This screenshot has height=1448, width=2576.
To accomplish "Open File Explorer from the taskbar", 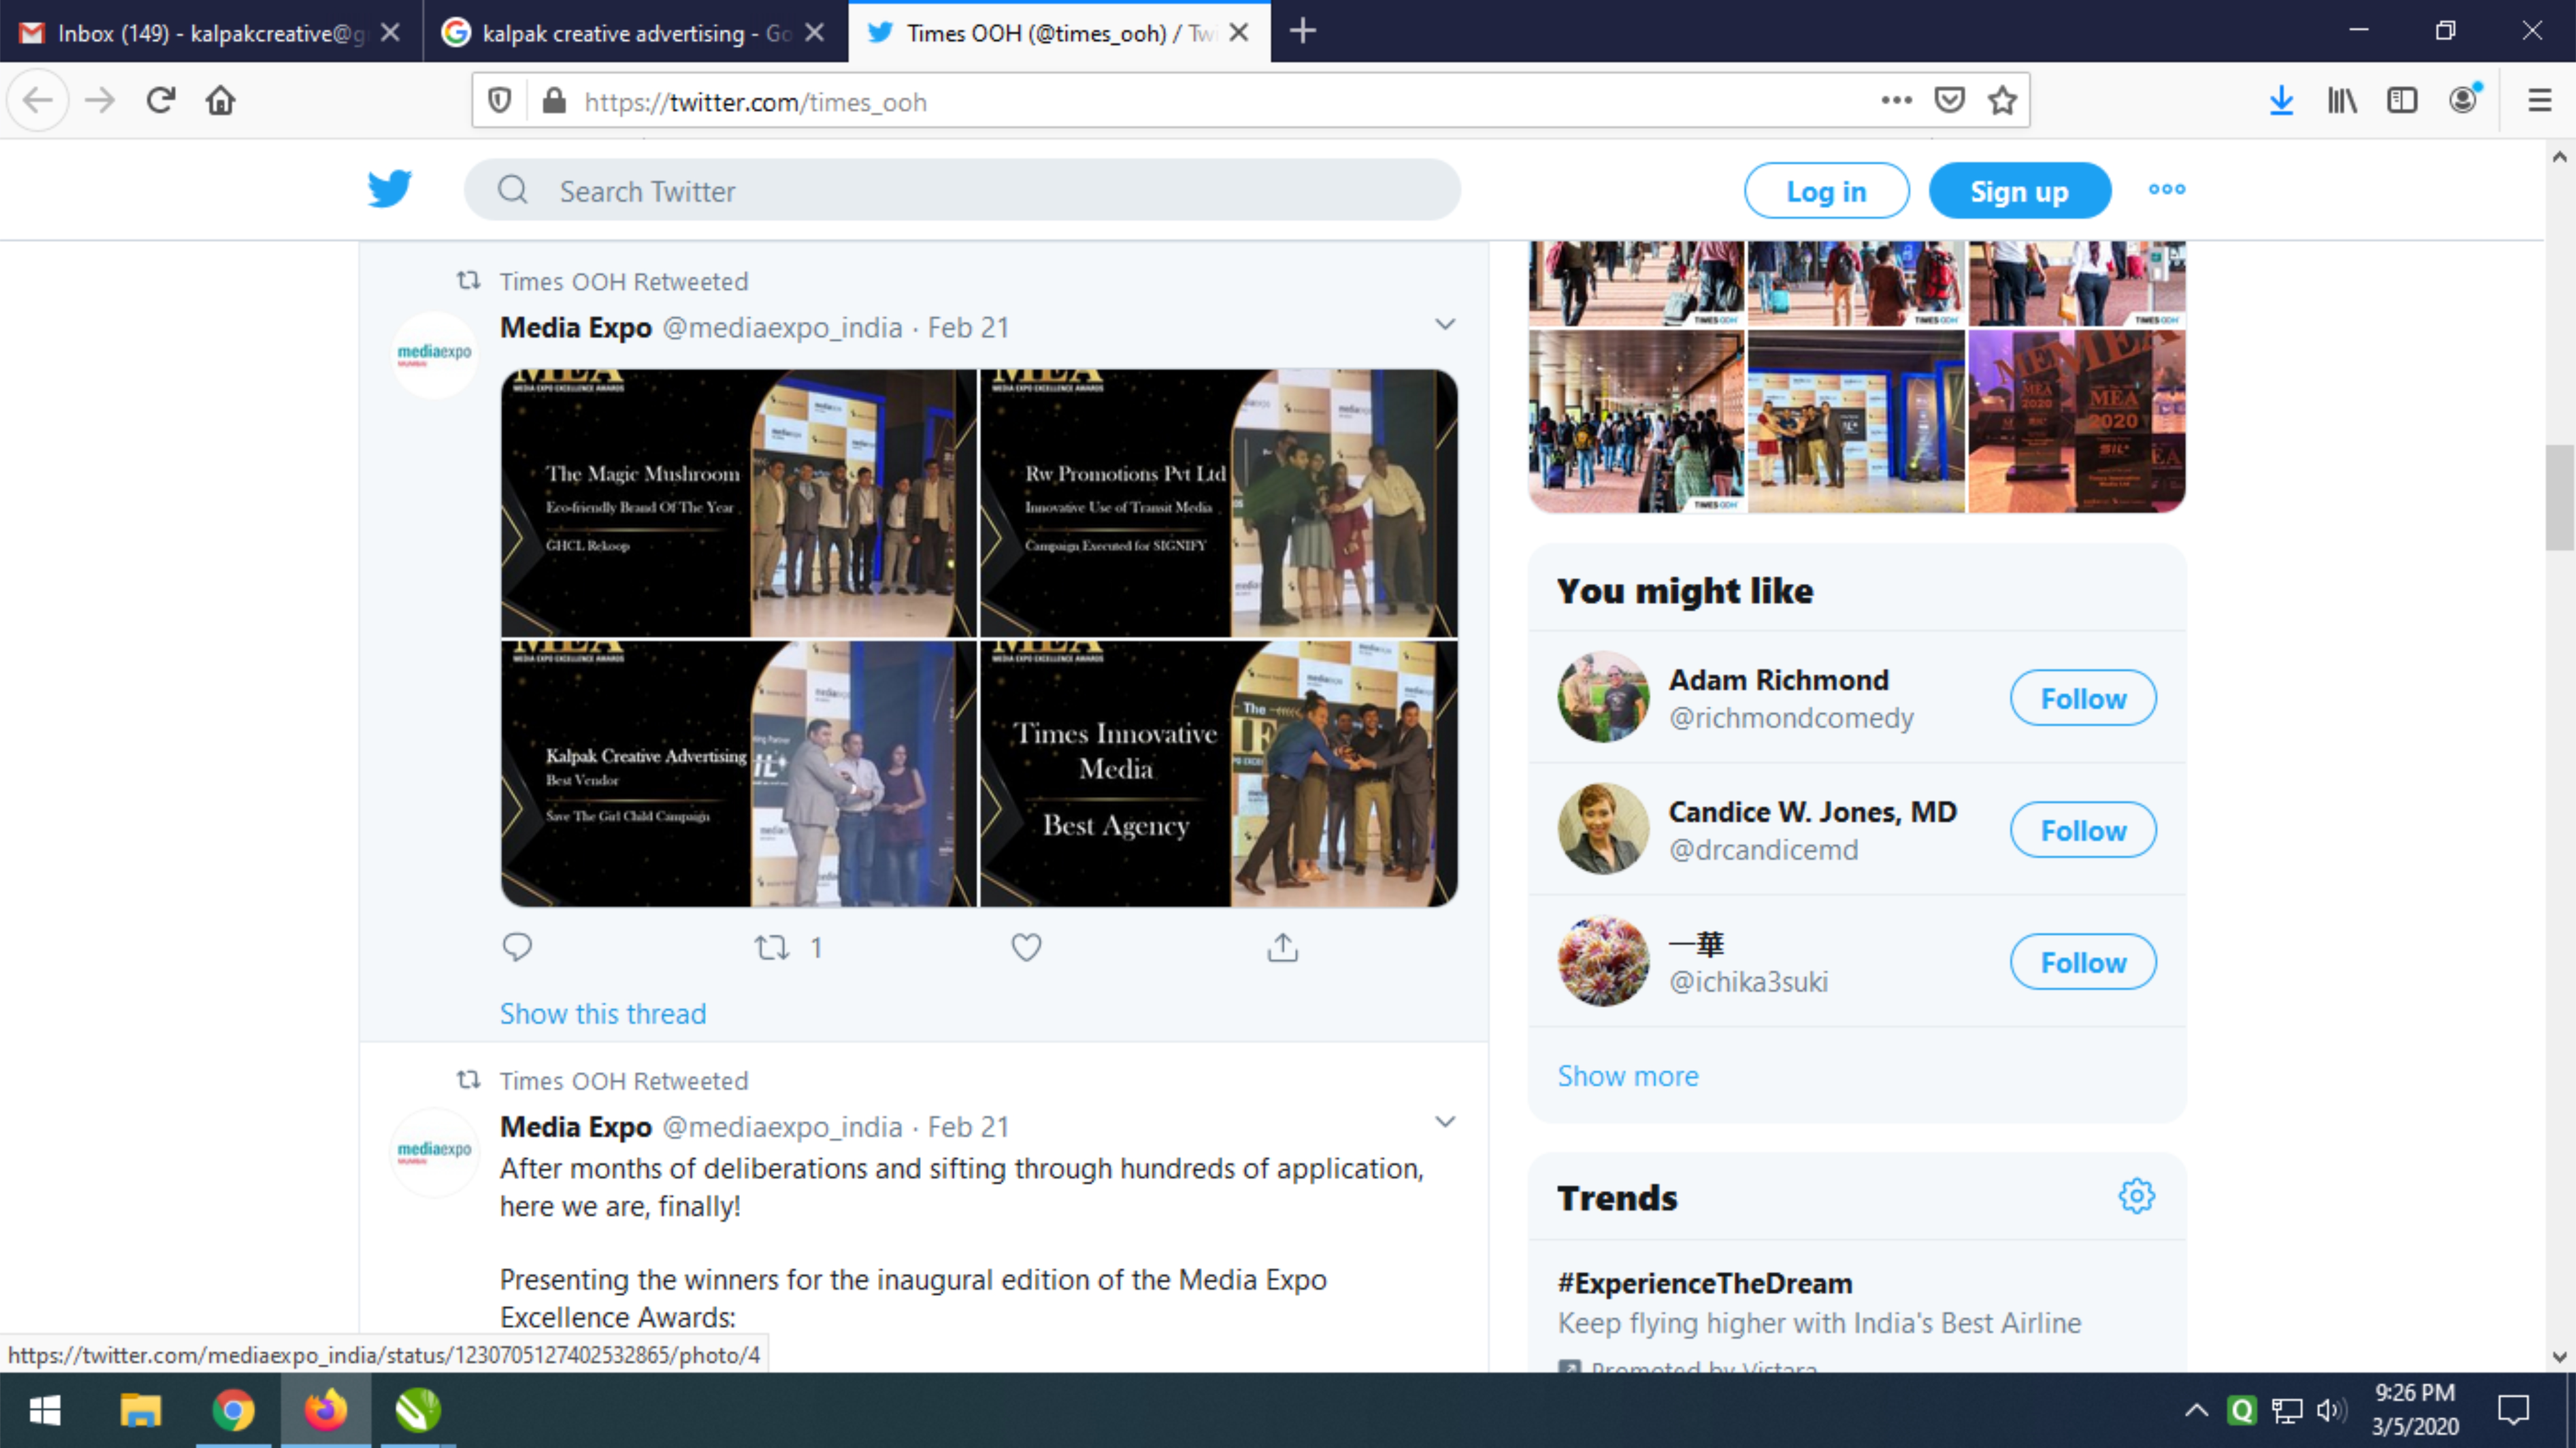I will [140, 1410].
